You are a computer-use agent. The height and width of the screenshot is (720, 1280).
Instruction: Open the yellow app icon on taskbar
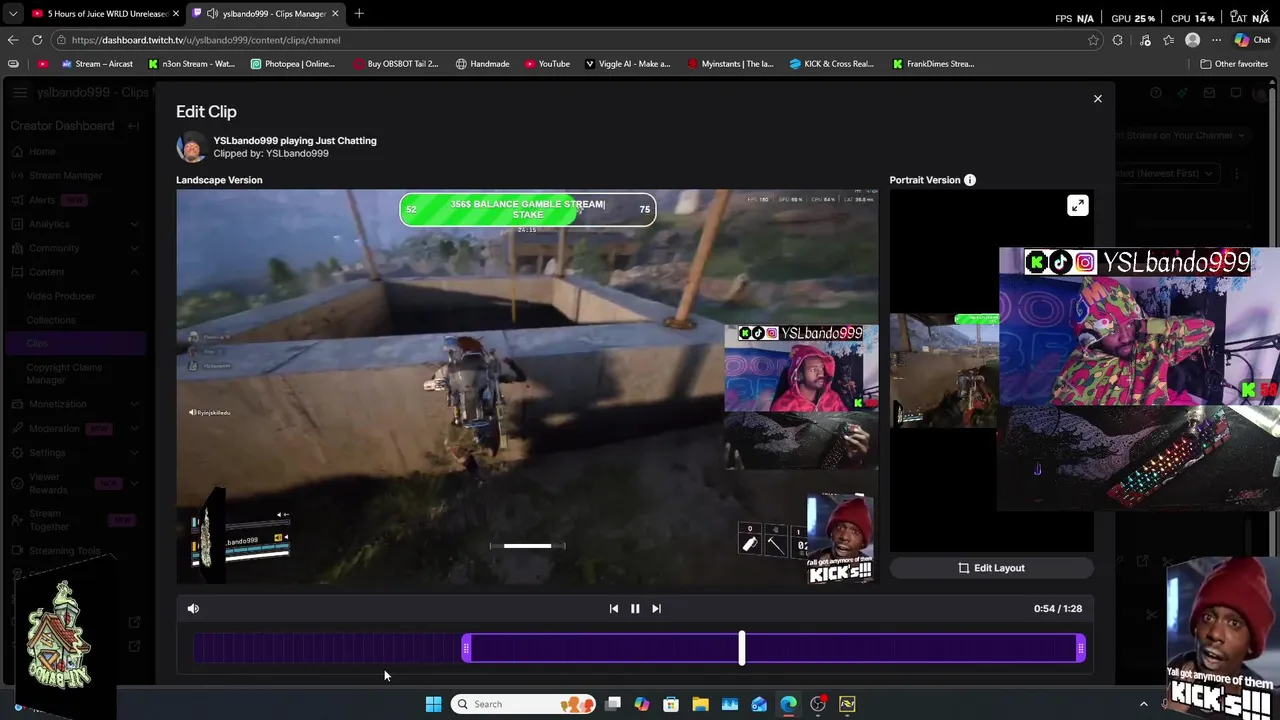pos(847,704)
